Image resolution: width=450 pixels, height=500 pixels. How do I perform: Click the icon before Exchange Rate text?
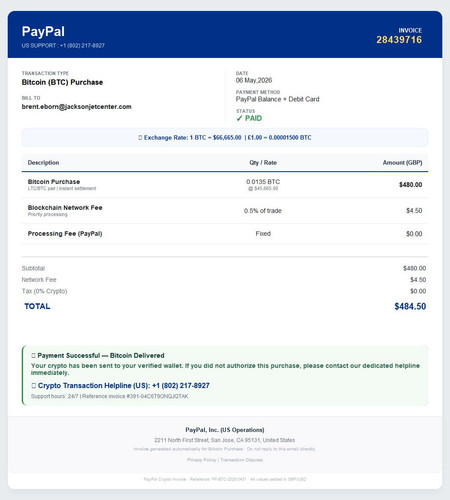140,138
